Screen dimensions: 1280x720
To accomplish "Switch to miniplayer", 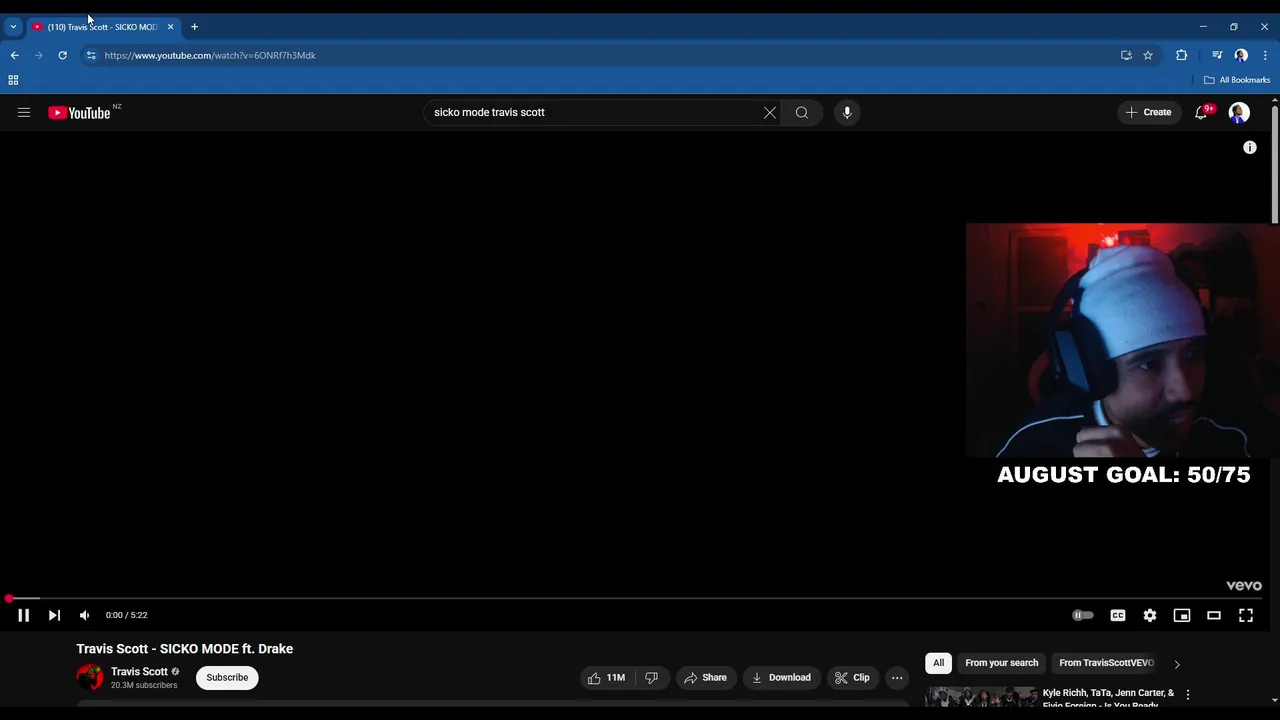I will pyautogui.click(x=1182, y=615).
